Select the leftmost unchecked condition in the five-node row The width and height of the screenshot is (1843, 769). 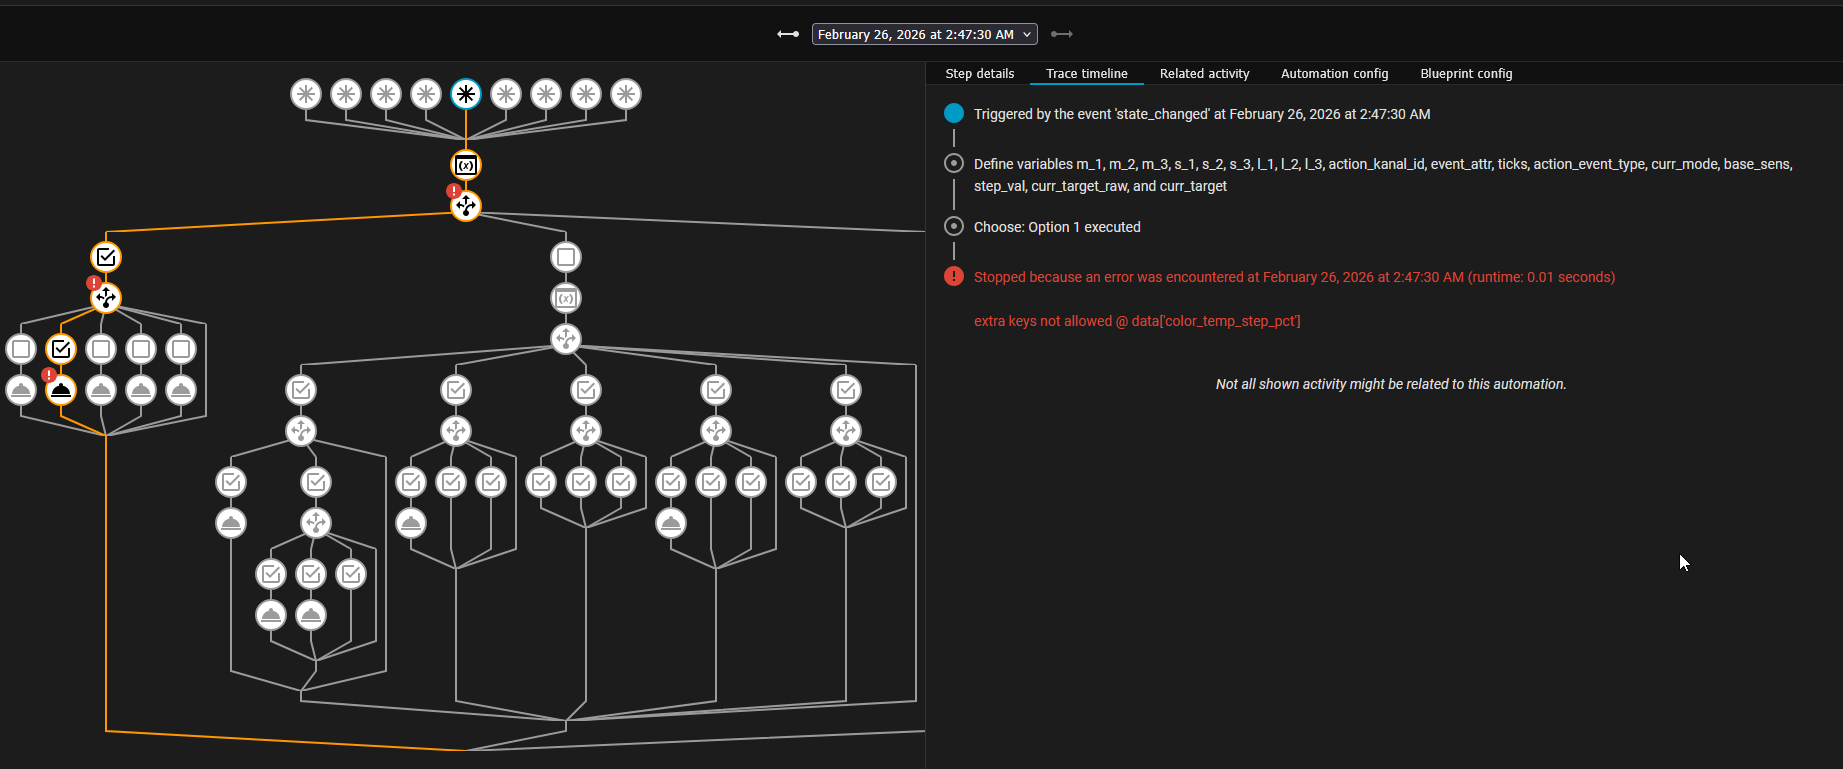click(21, 349)
